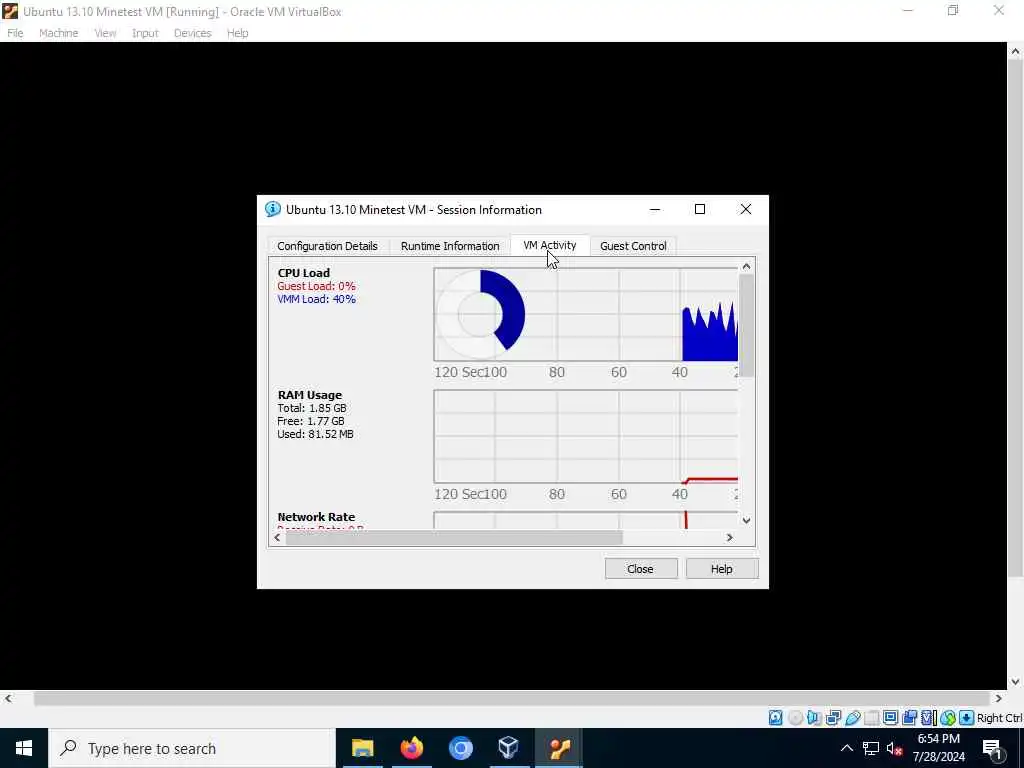Show hidden system tray icons
The height and width of the screenshot is (768, 1024).
tap(846, 748)
